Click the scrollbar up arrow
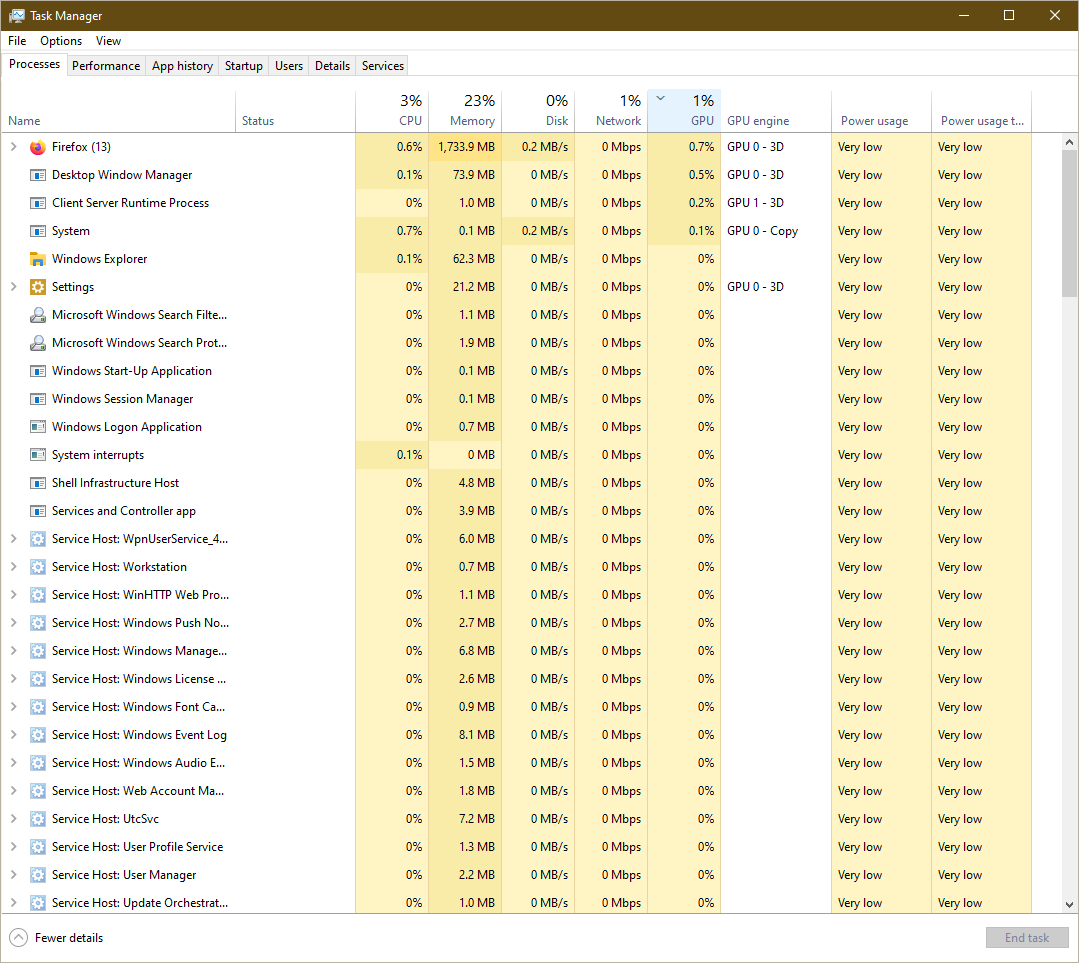 click(x=1069, y=142)
